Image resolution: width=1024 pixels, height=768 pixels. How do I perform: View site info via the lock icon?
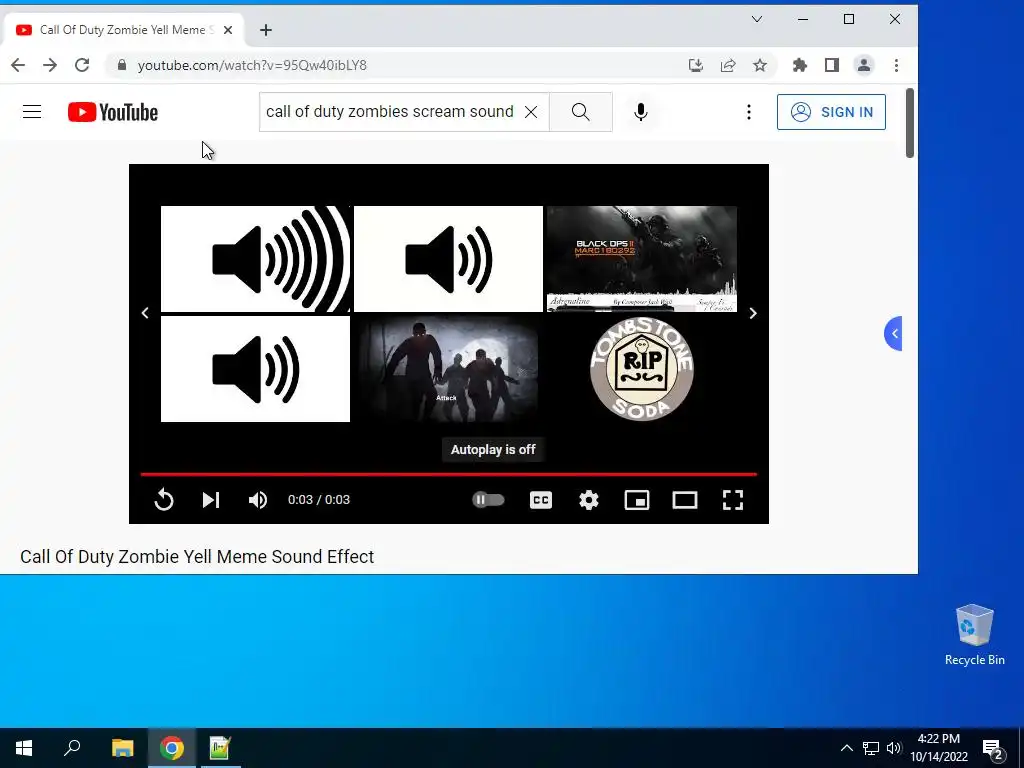click(121, 65)
